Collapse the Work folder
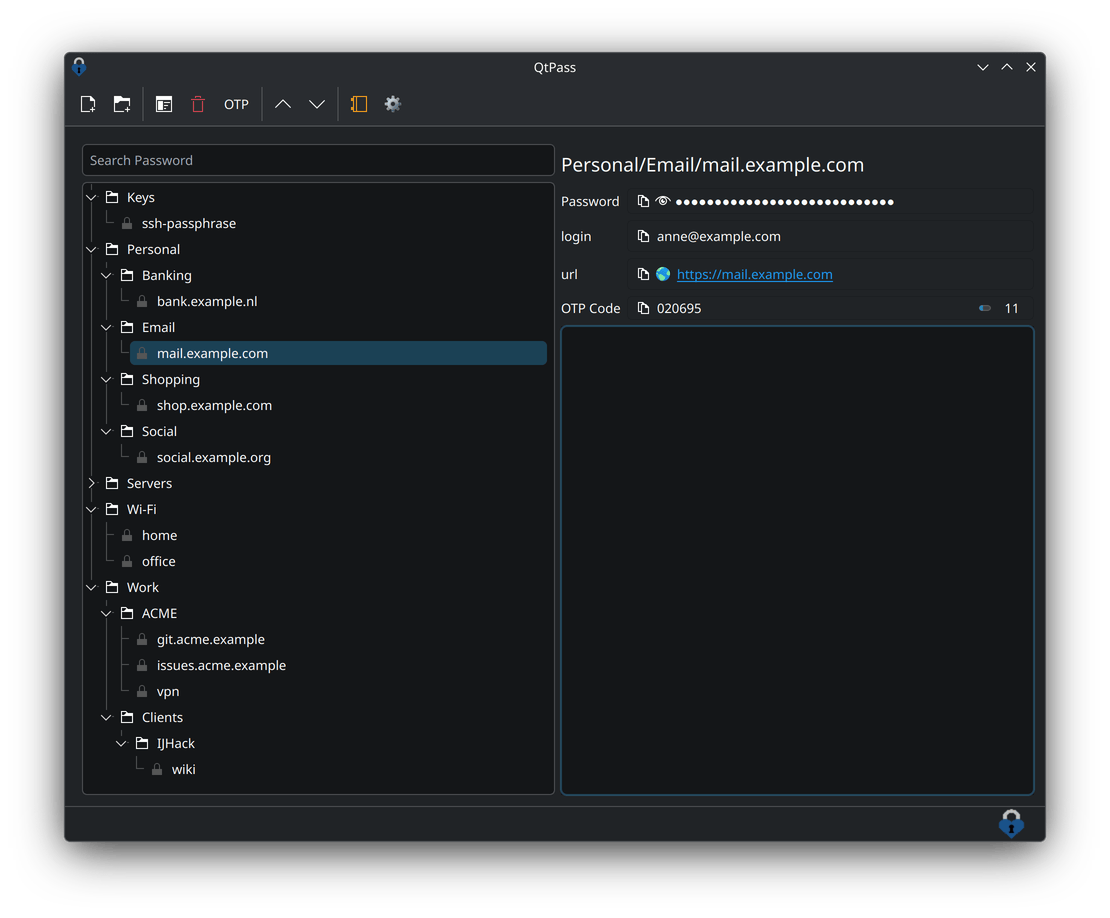This screenshot has height=918, width=1110. coord(91,587)
